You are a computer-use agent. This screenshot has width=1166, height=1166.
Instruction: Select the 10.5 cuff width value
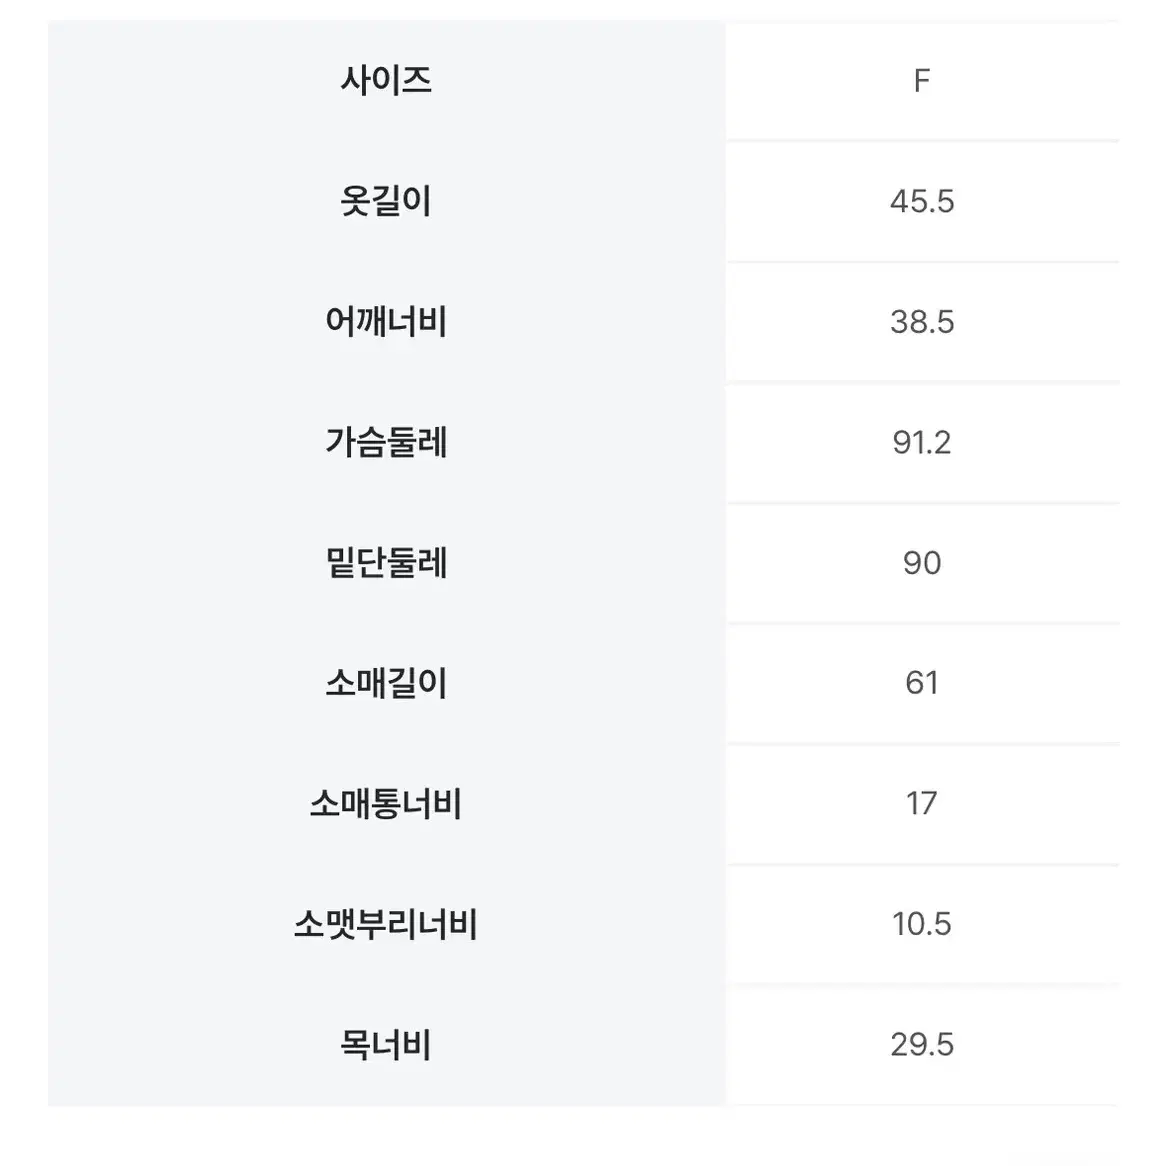point(921,924)
